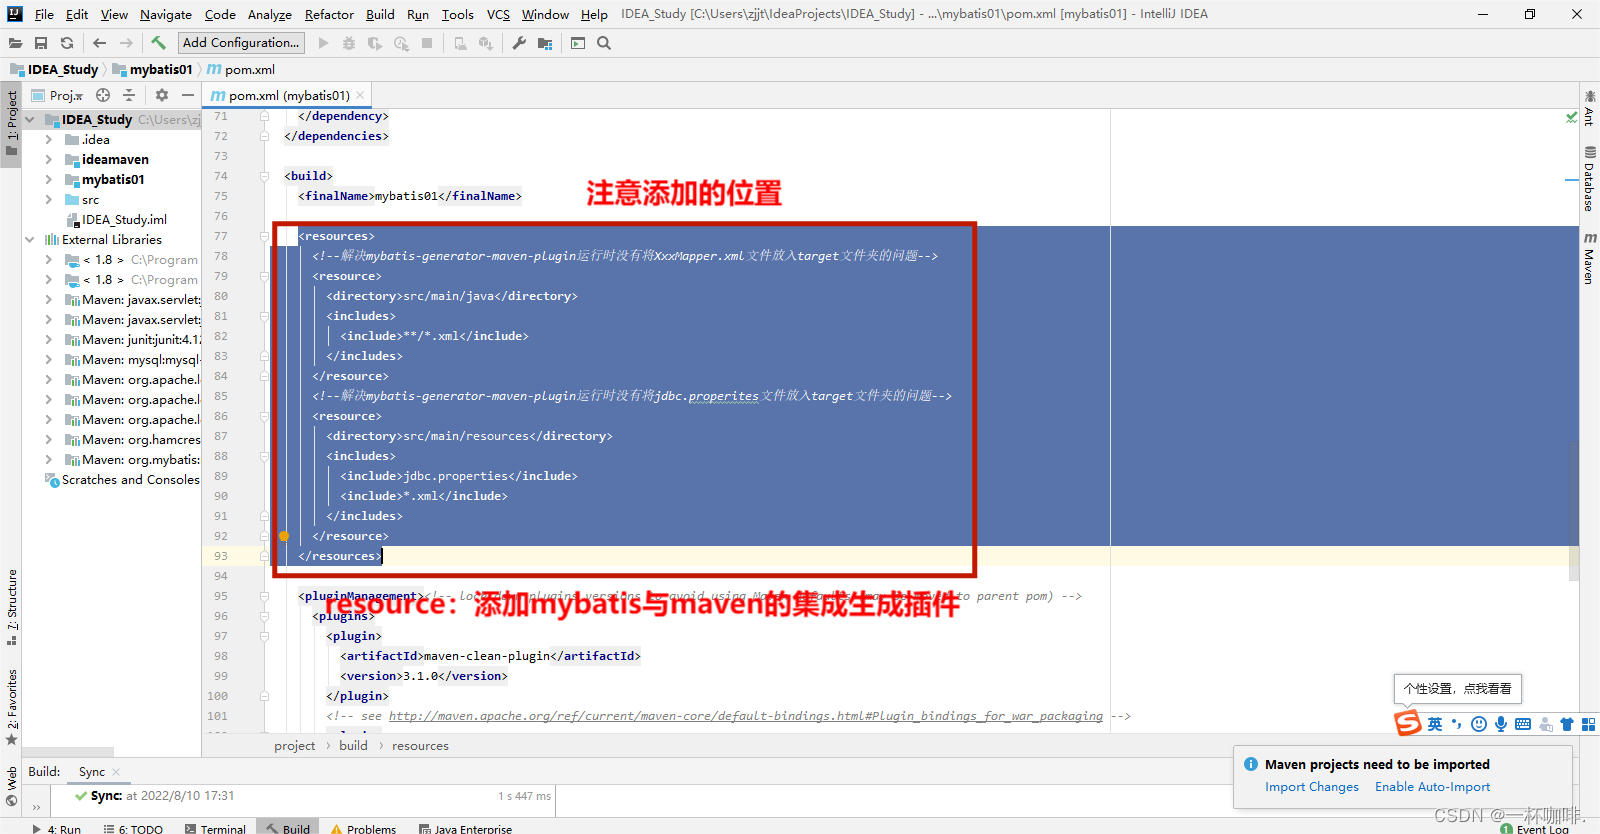Click the Sogou microphone voice input icon
The height and width of the screenshot is (834, 1600).
click(x=1501, y=724)
